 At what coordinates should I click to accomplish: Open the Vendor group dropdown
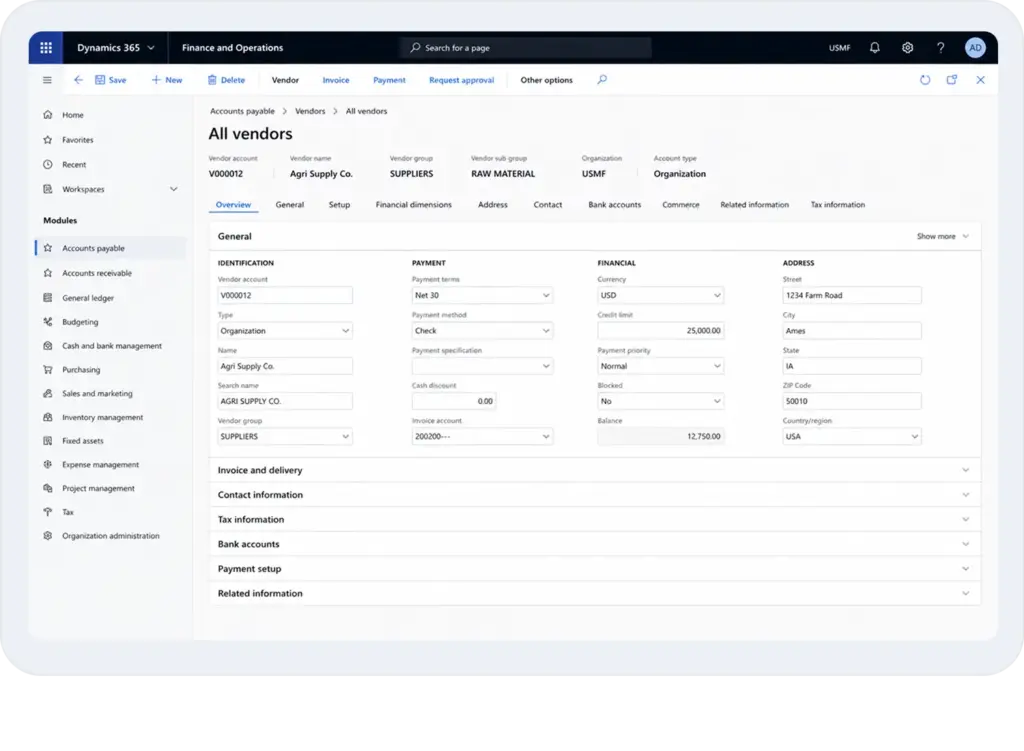click(285, 436)
